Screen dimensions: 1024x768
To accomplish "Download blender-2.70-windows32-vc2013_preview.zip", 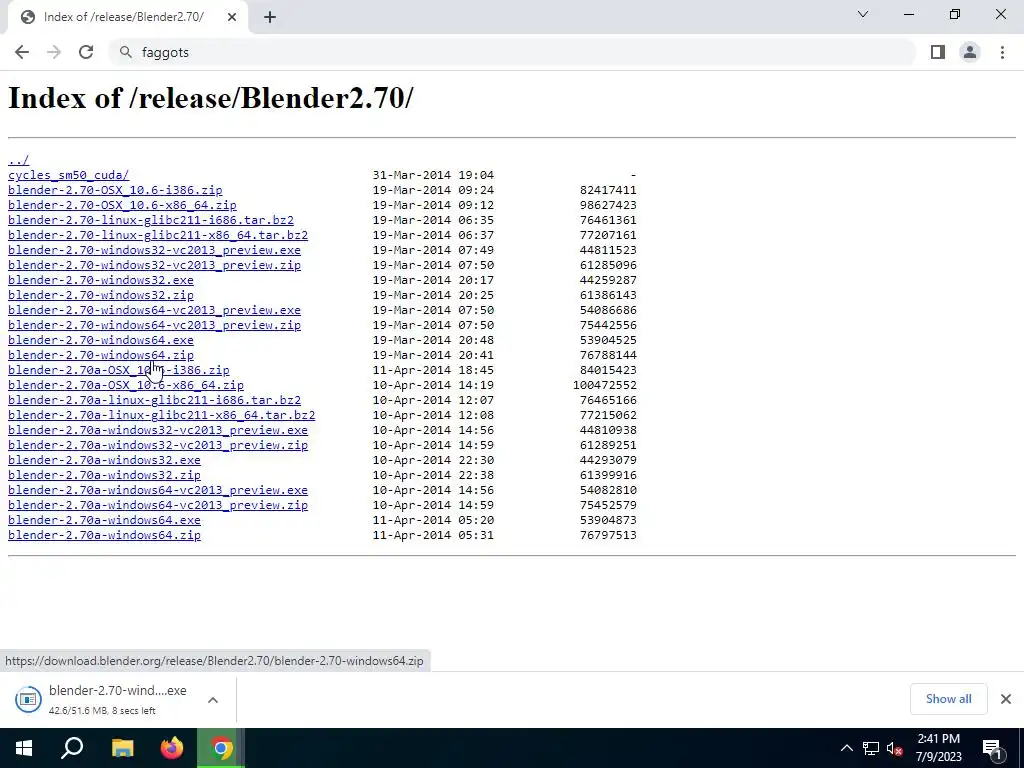I will (154, 265).
